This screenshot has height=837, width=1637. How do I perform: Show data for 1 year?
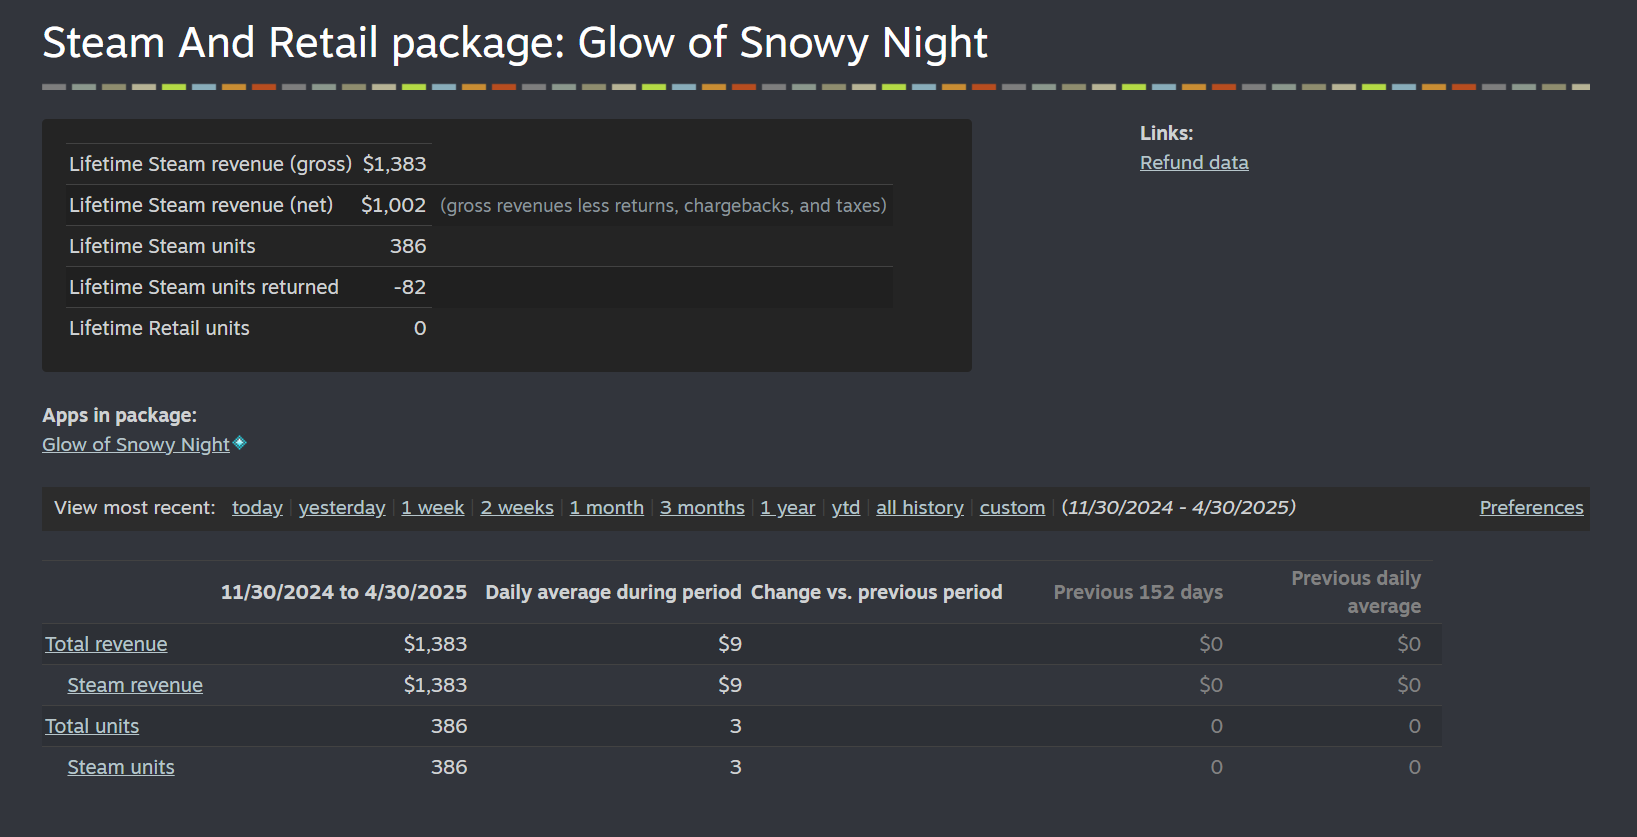tap(788, 508)
